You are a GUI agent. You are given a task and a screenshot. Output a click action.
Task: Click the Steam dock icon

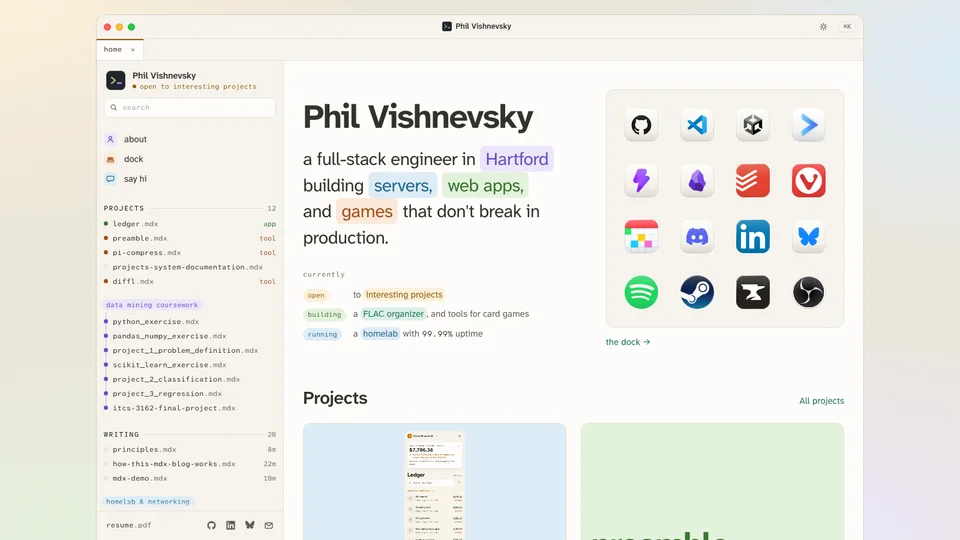click(x=697, y=292)
